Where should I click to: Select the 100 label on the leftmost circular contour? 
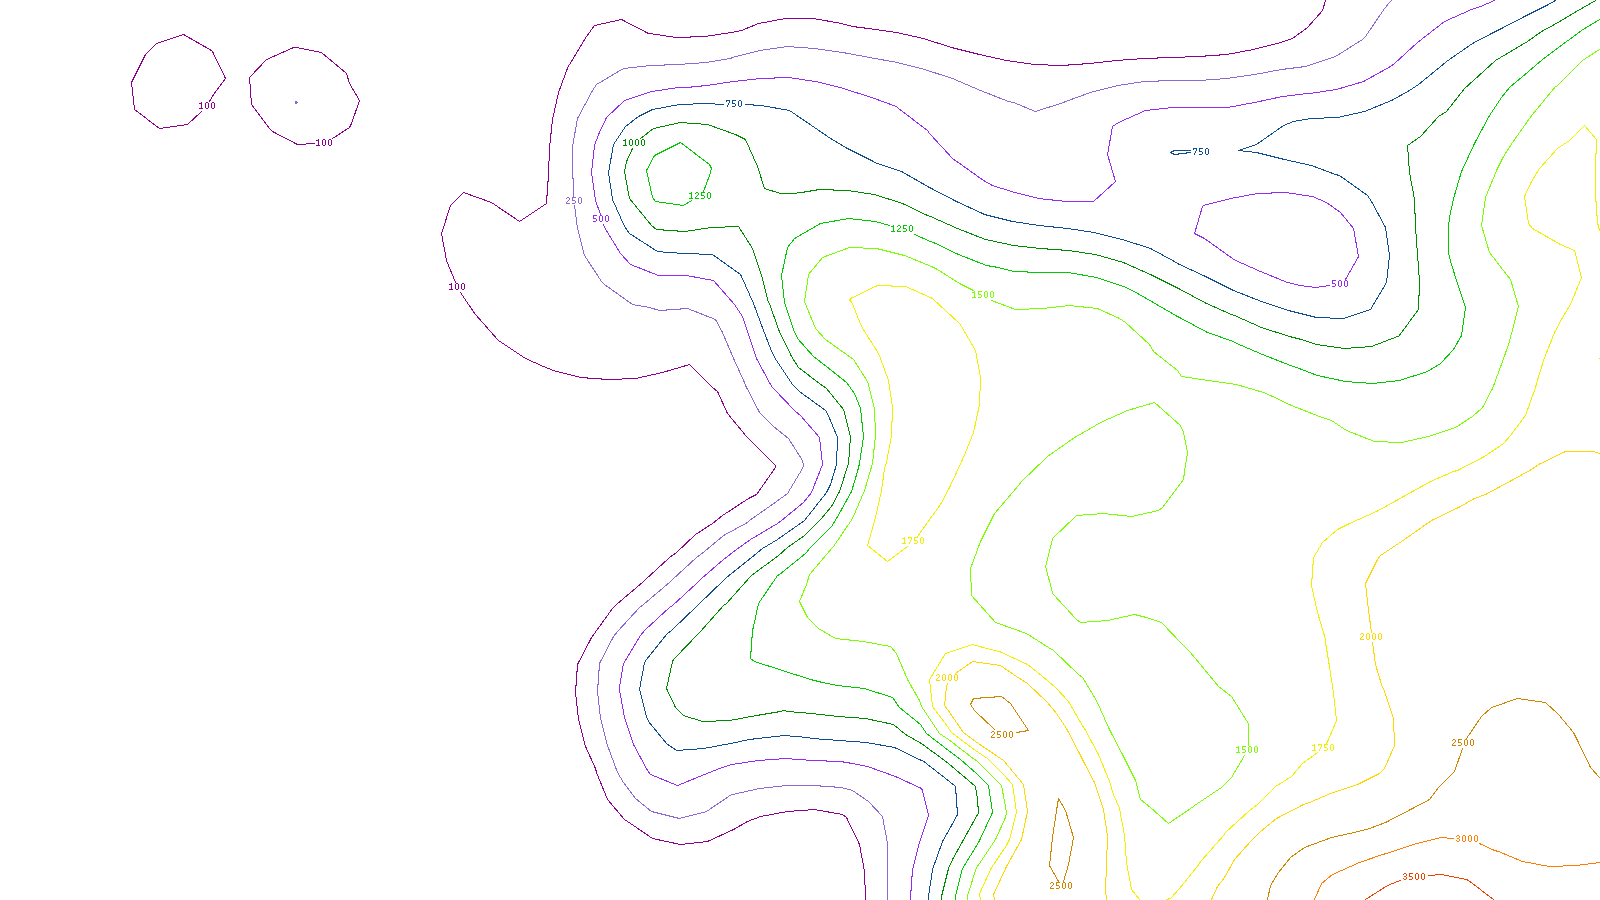[x=207, y=106]
